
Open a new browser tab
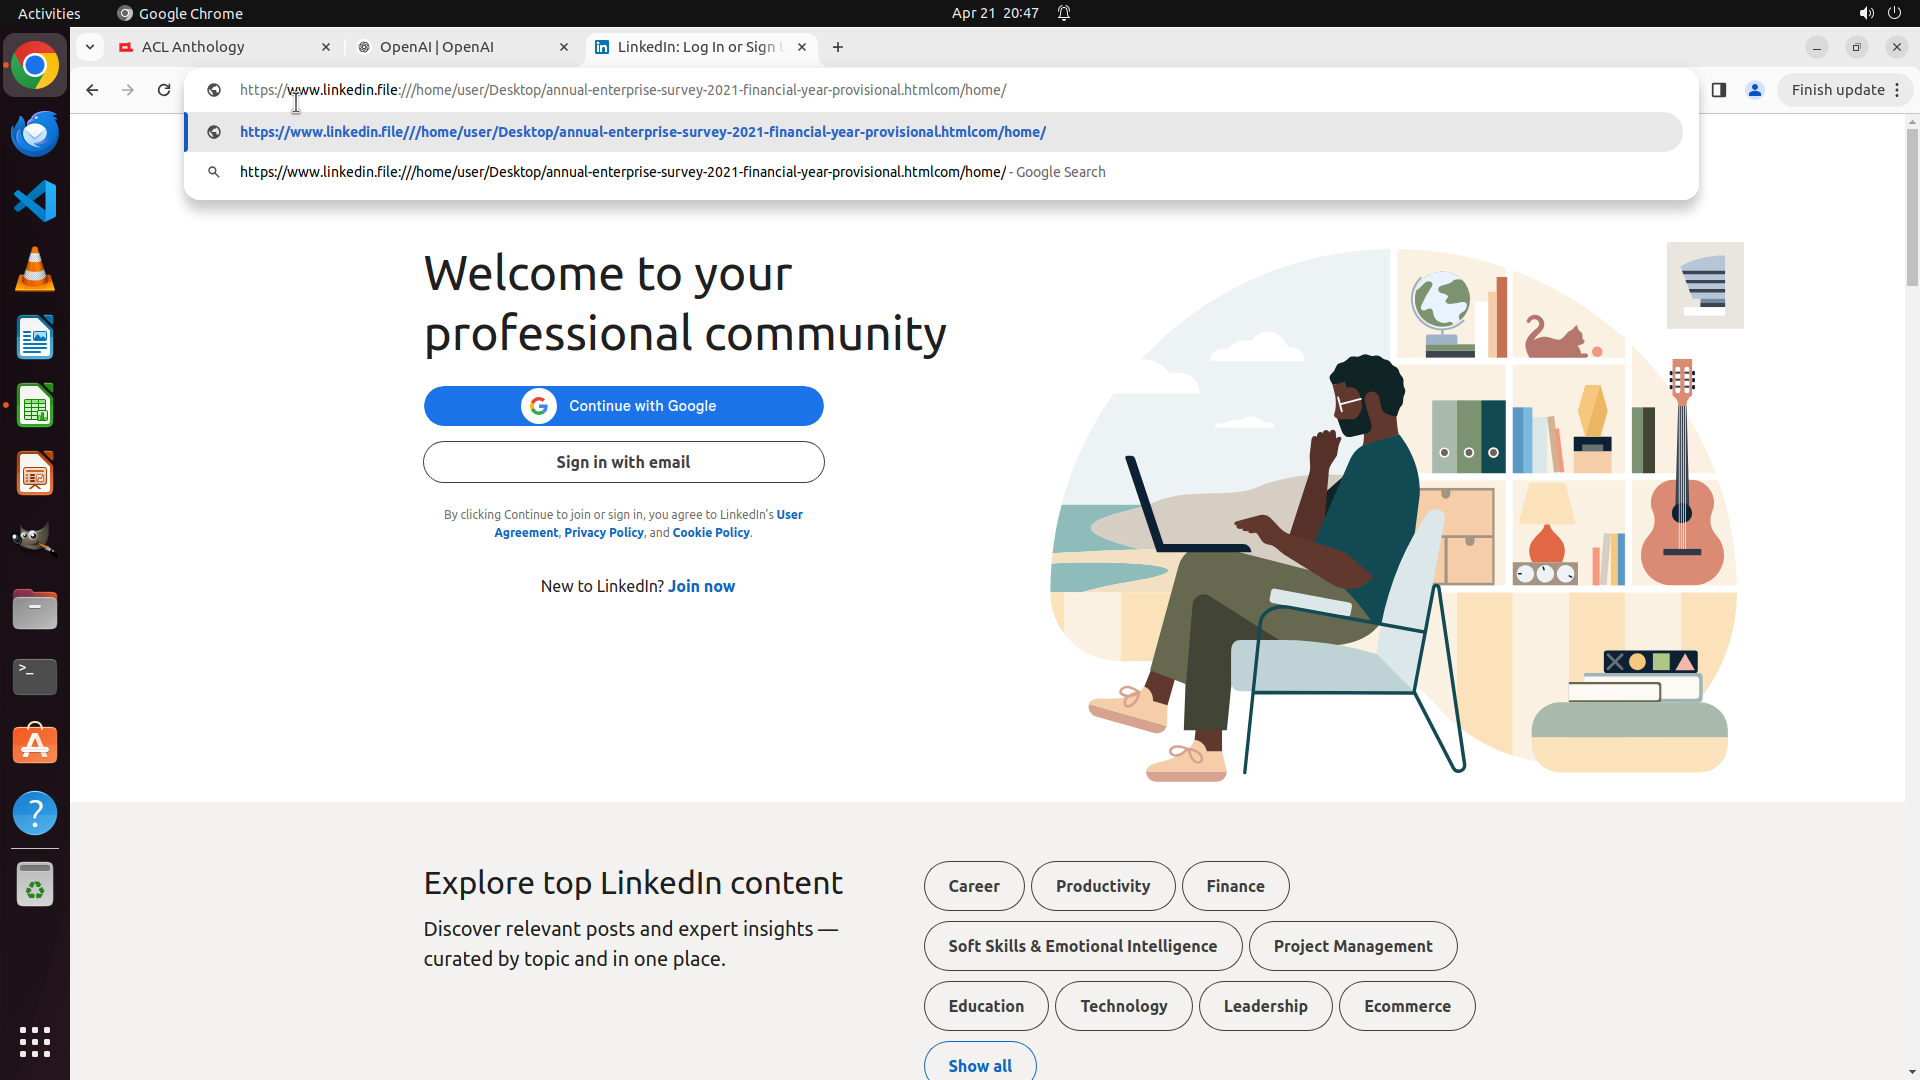click(838, 47)
